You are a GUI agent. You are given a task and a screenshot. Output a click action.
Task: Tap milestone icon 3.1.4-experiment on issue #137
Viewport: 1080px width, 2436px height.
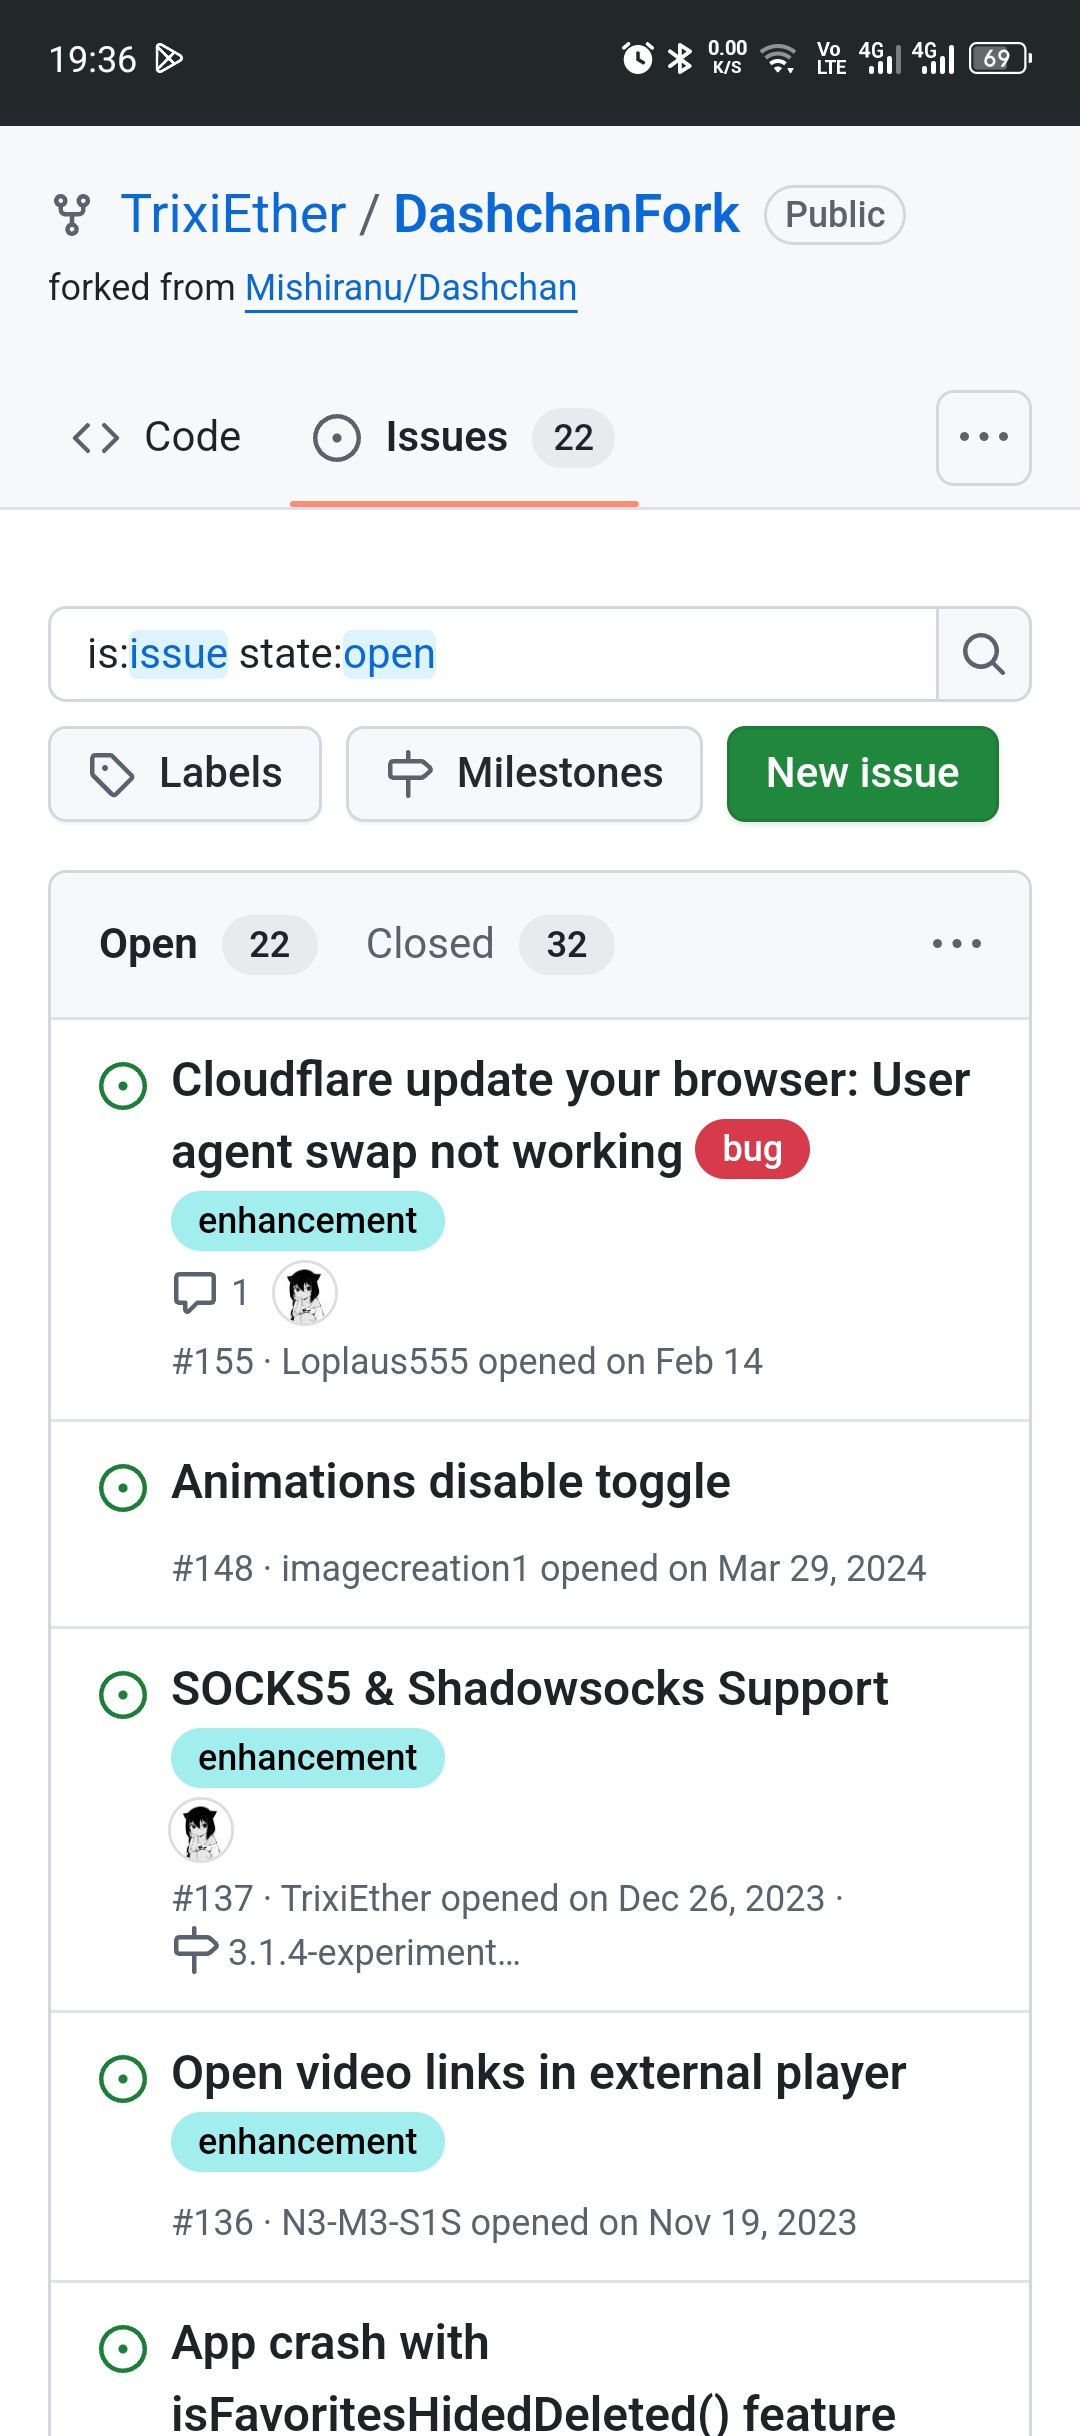195,1951
